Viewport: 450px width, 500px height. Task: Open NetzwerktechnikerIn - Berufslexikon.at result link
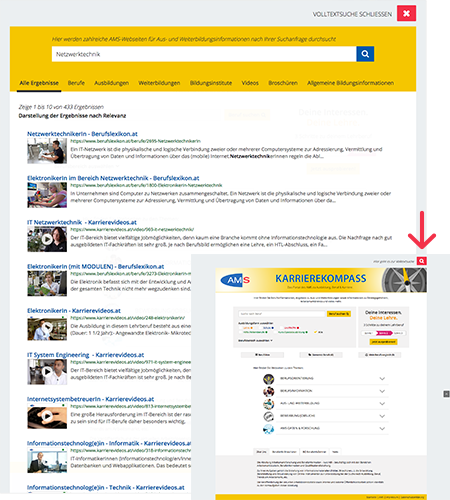click(x=82, y=134)
